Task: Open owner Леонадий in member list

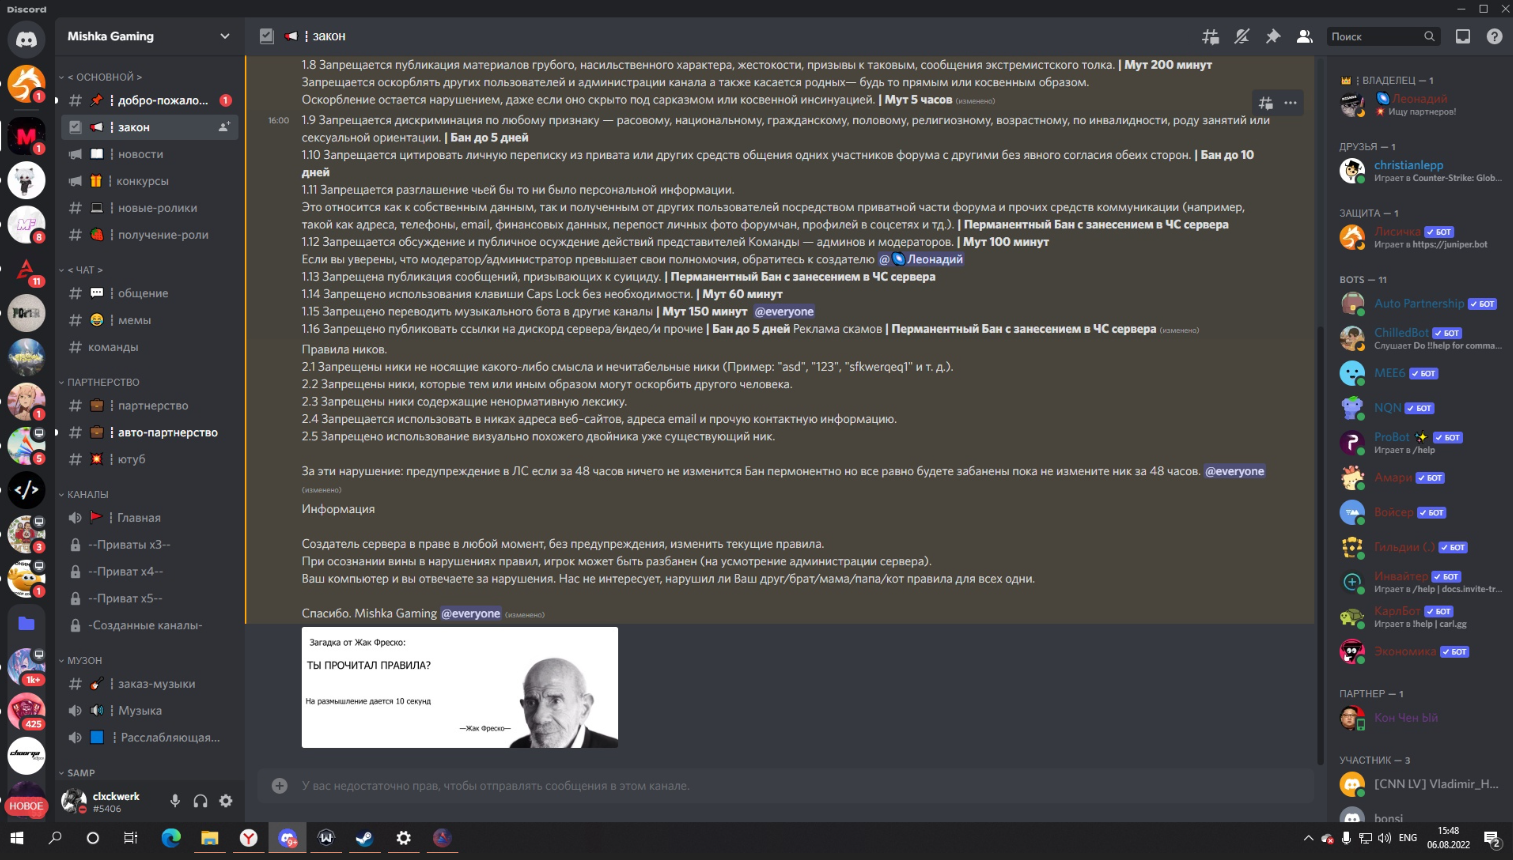Action: (x=1420, y=104)
